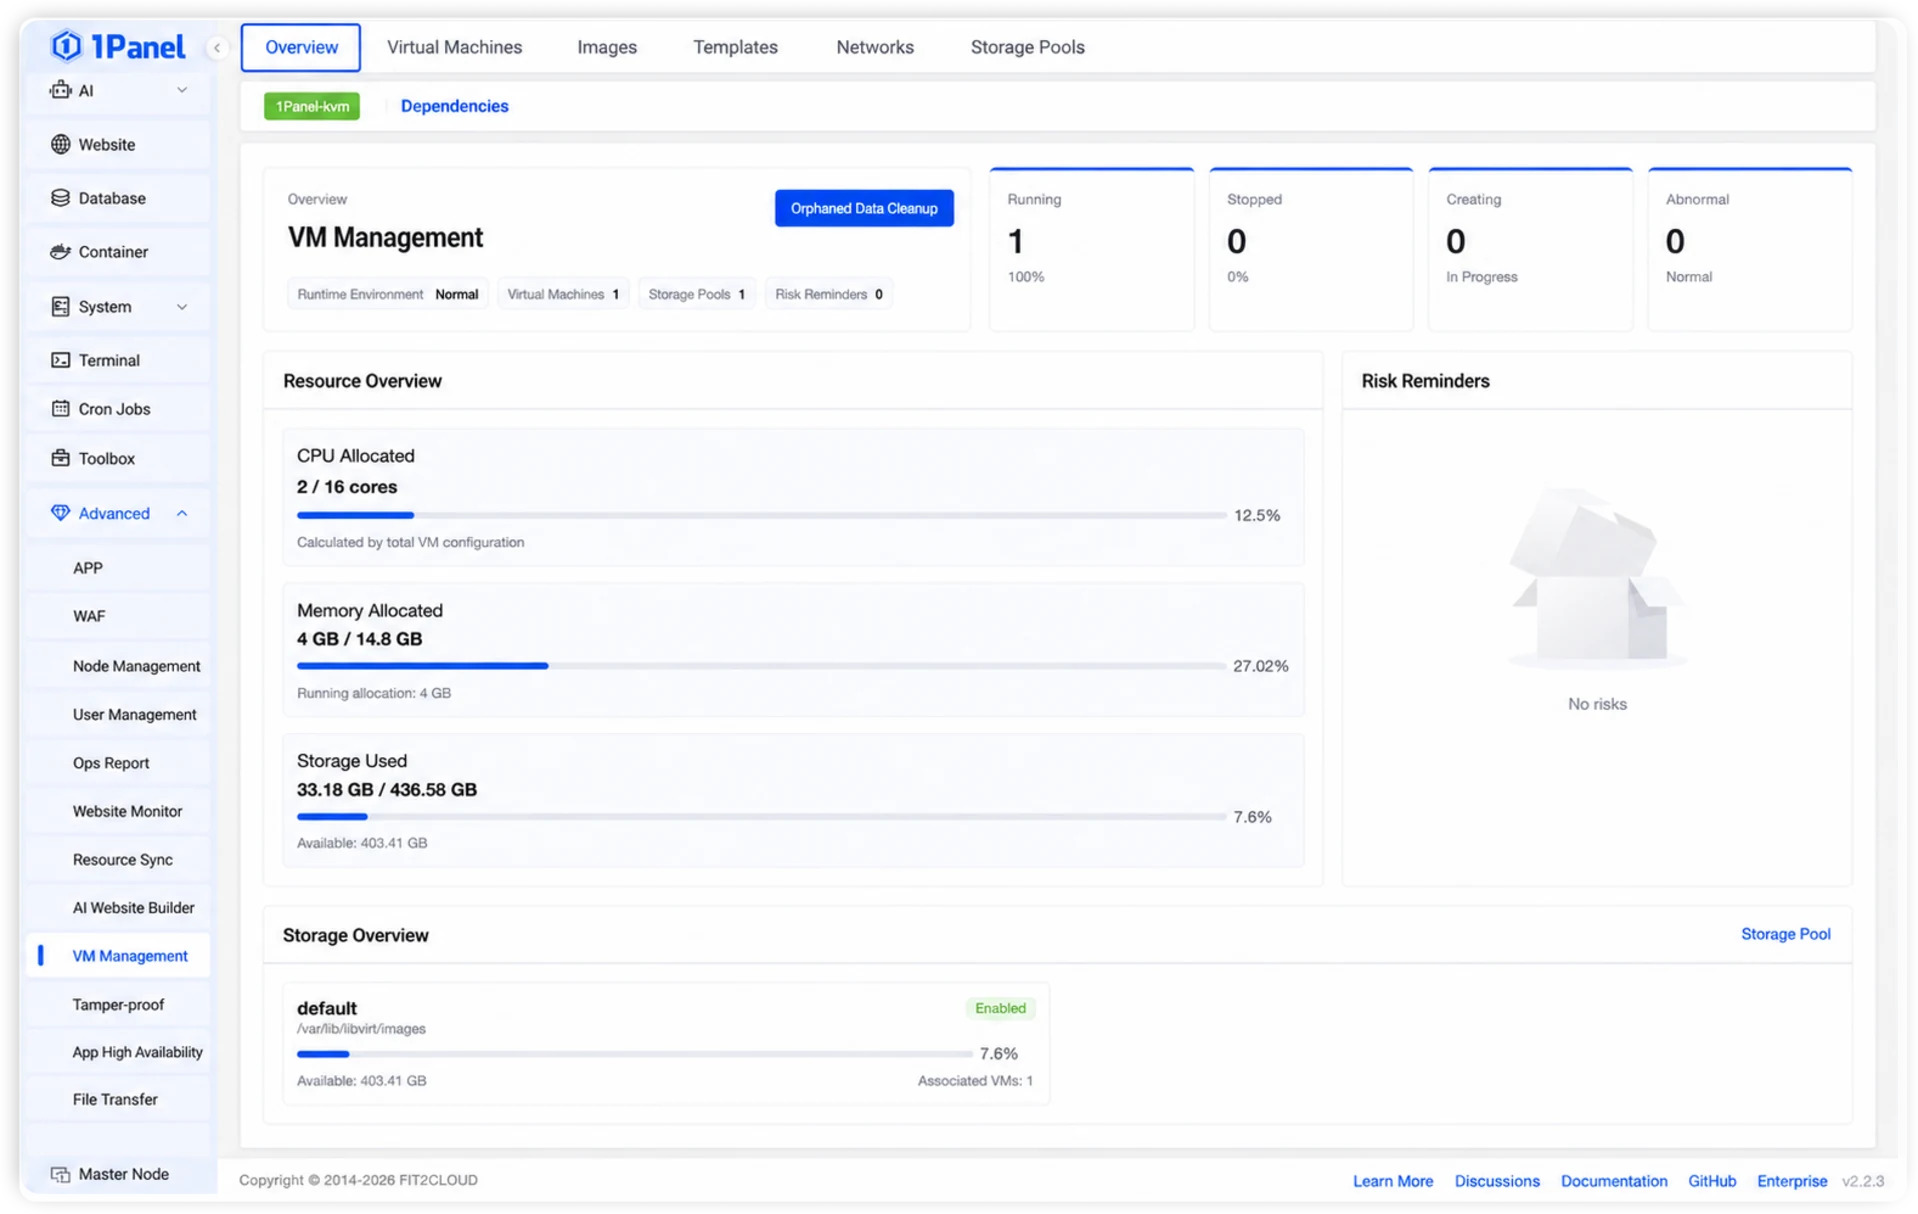Expand the System menu chevron
The height and width of the screenshot is (1214, 1918).
182,306
